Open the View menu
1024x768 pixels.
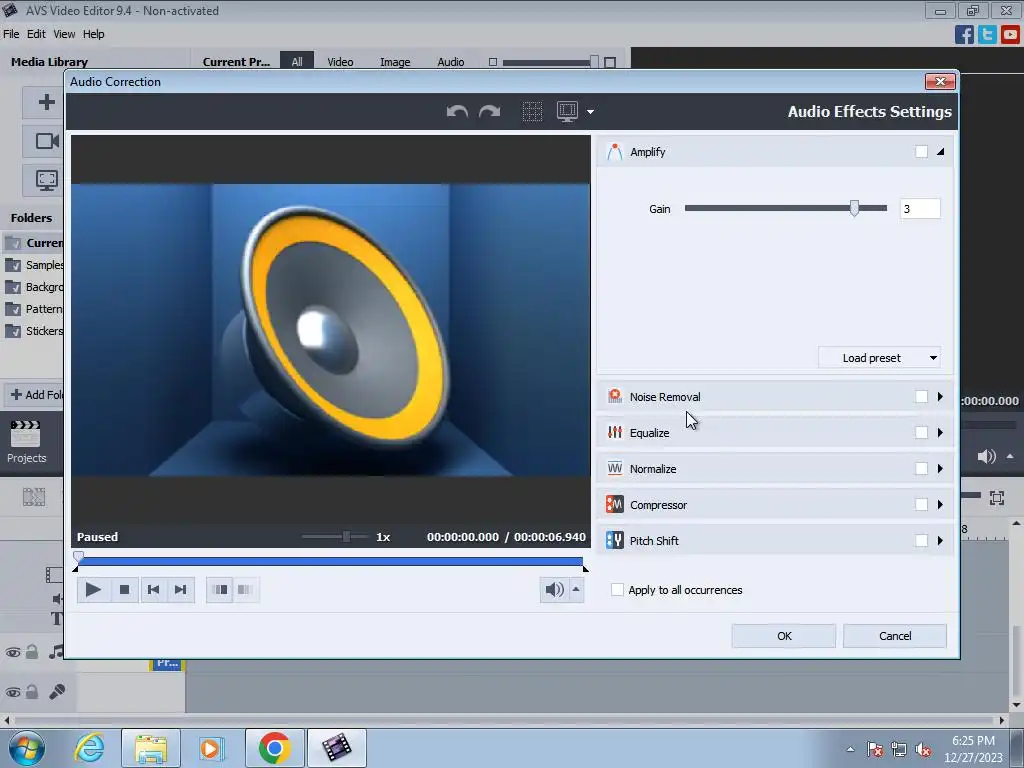[x=64, y=34]
